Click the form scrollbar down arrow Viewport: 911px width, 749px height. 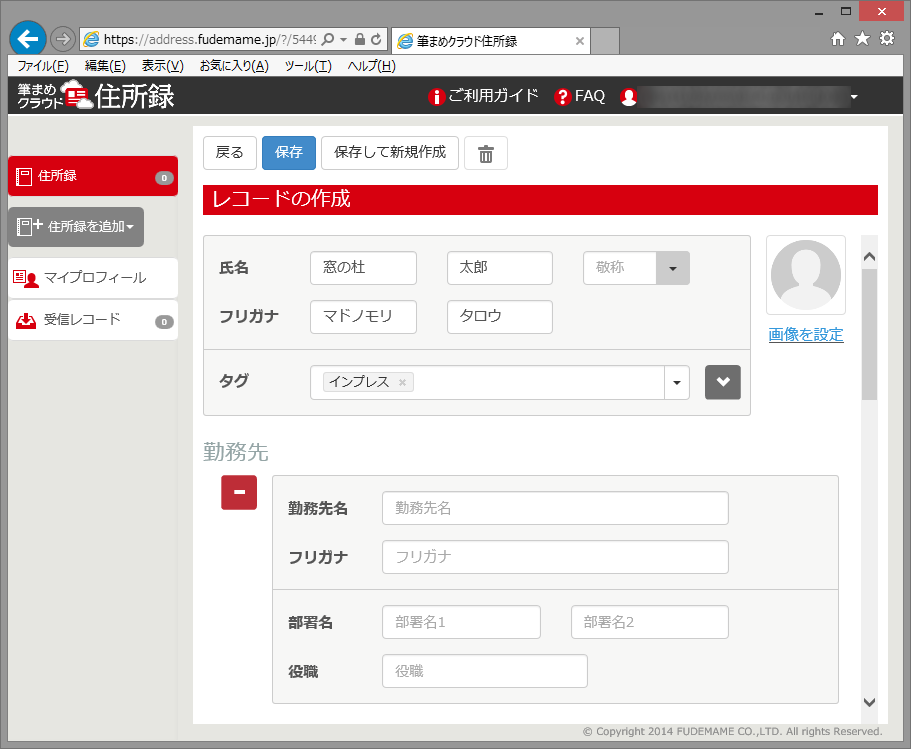pos(869,702)
